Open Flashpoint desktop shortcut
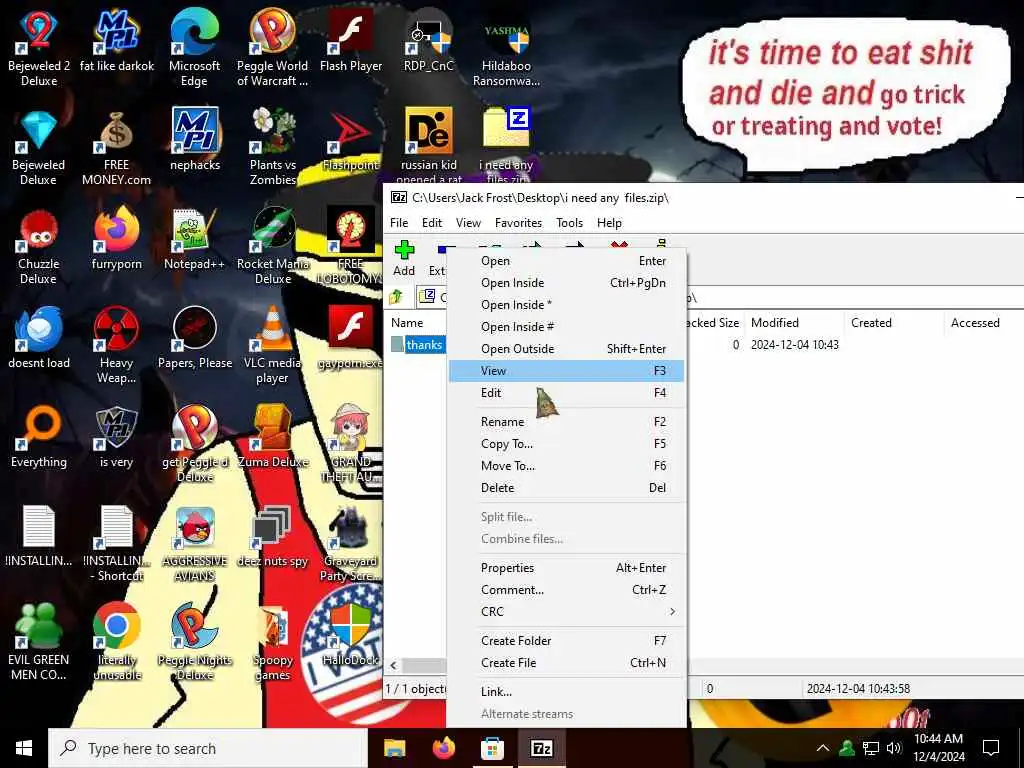1024x768 pixels. point(351,140)
